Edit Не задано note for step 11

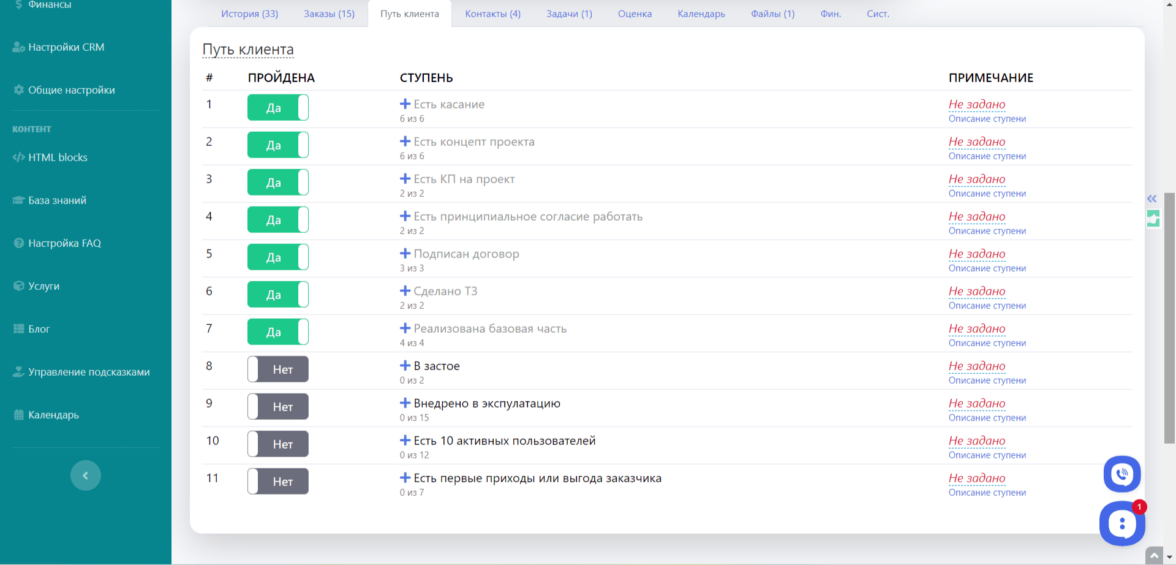coord(976,478)
